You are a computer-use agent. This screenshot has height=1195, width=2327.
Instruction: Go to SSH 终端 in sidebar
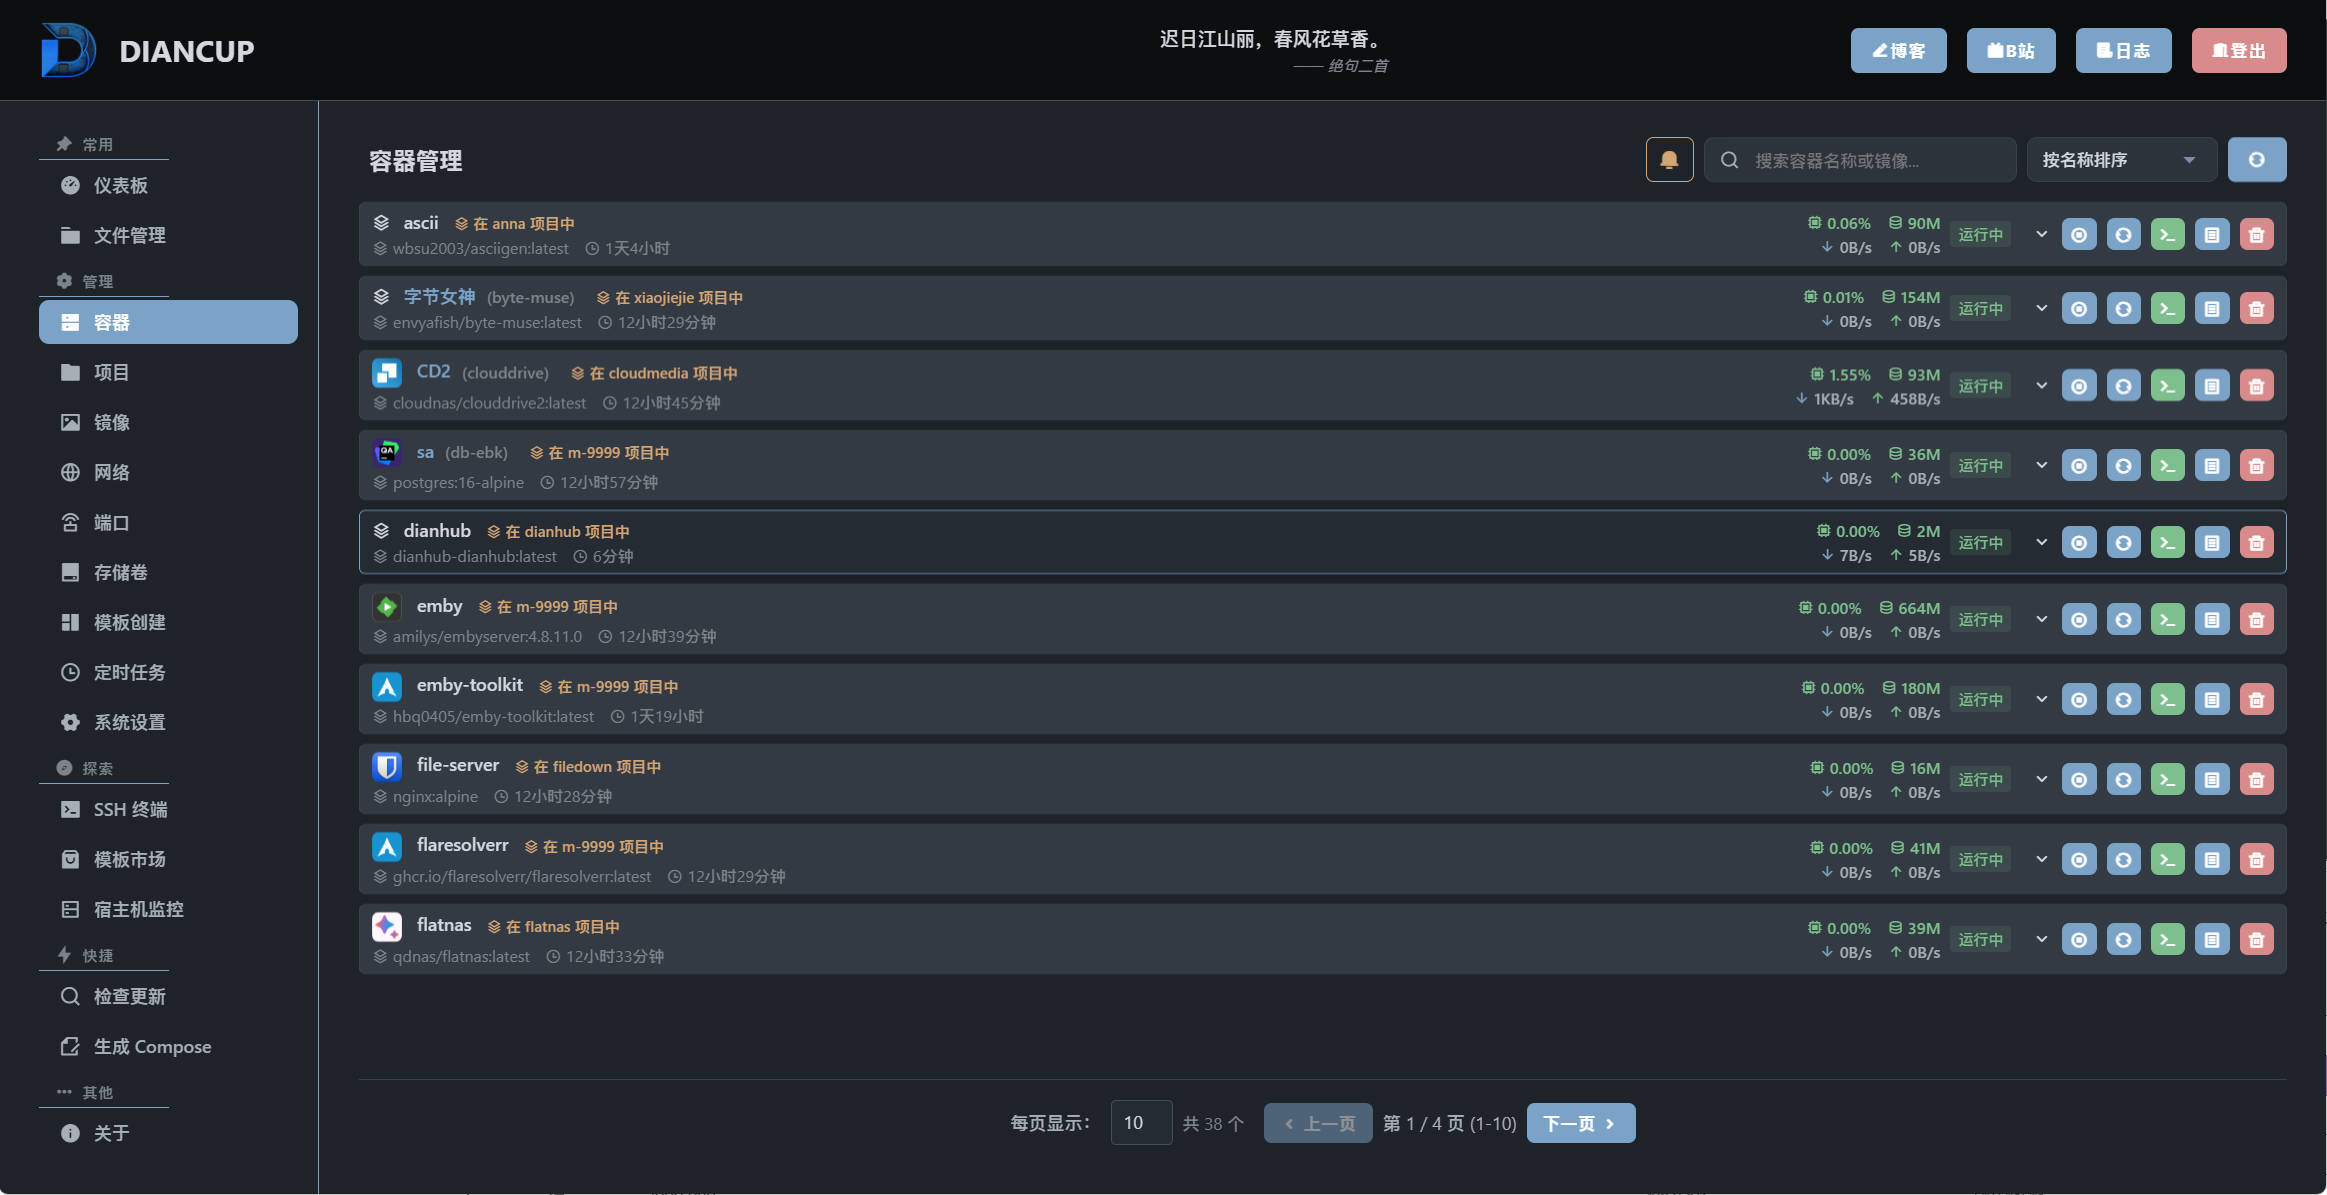(x=130, y=810)
